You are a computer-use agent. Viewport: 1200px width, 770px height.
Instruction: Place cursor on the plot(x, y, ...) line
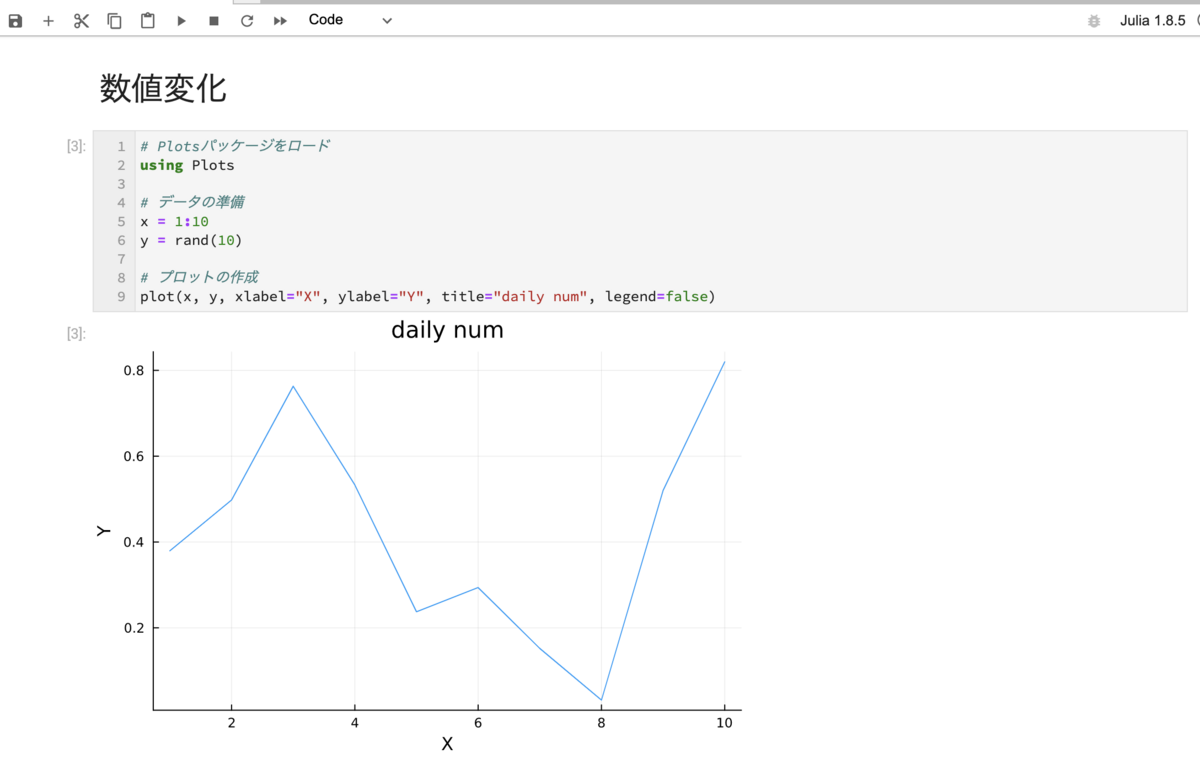coord(427,296)
